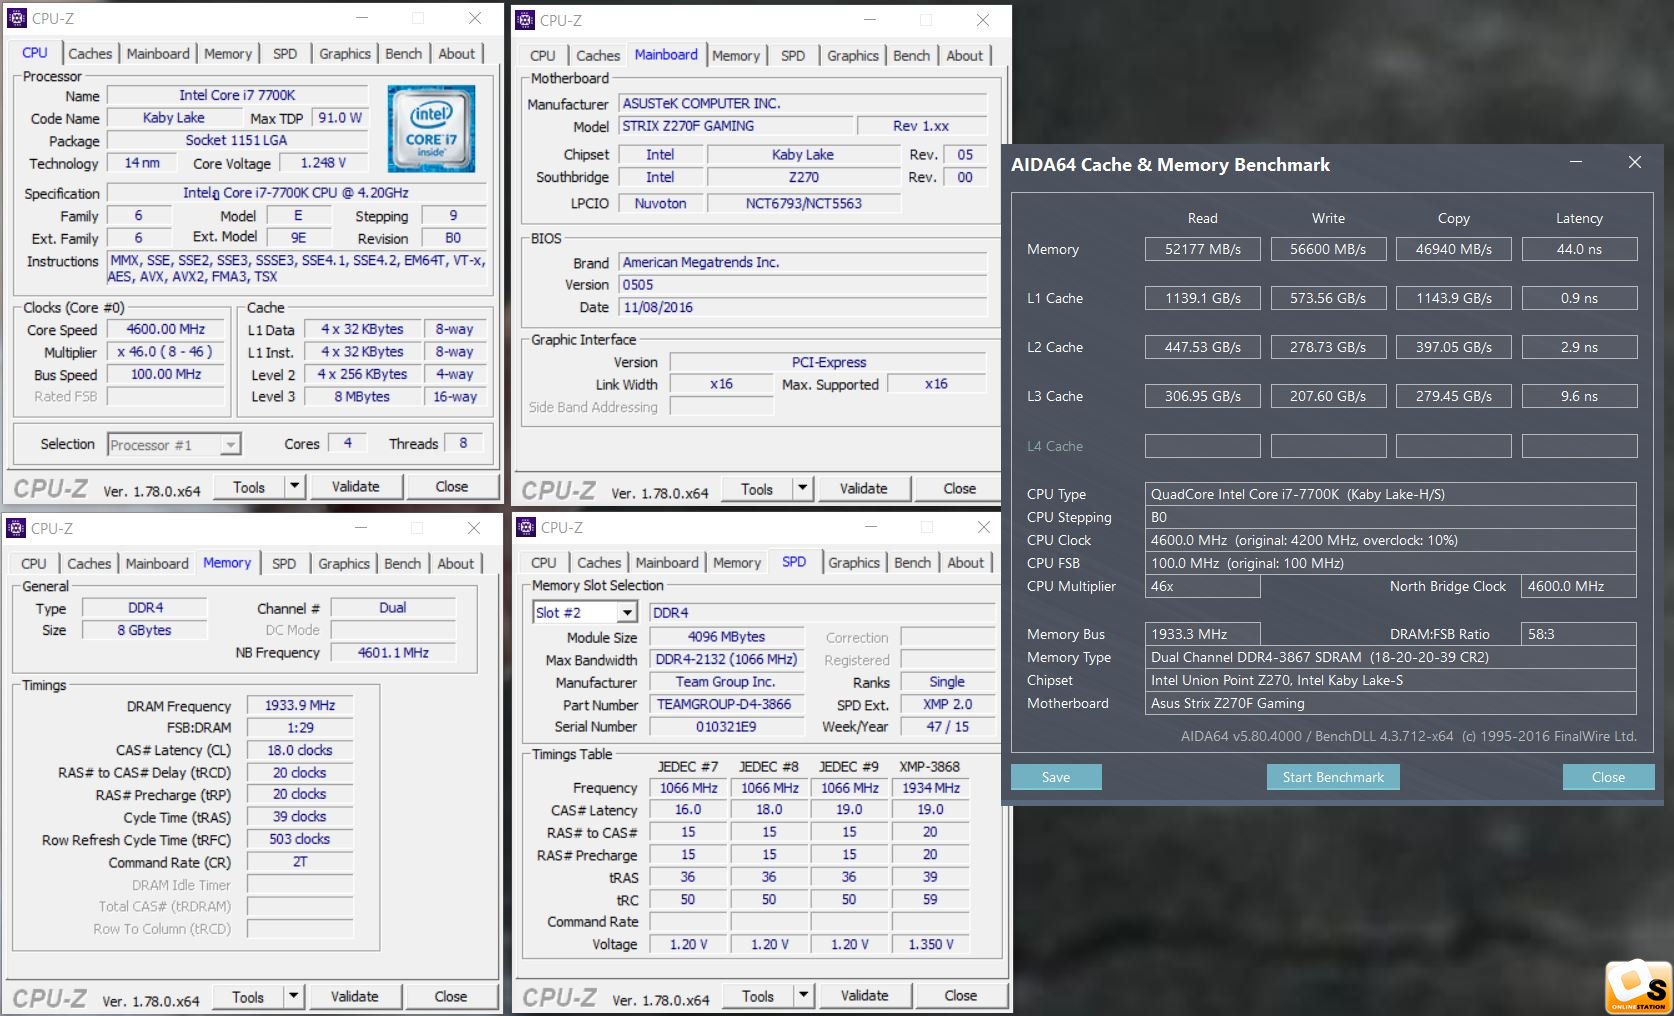Click the Level 3 cache value 8 MBytes
1674x1016 pixels.
tap(362, 397)
